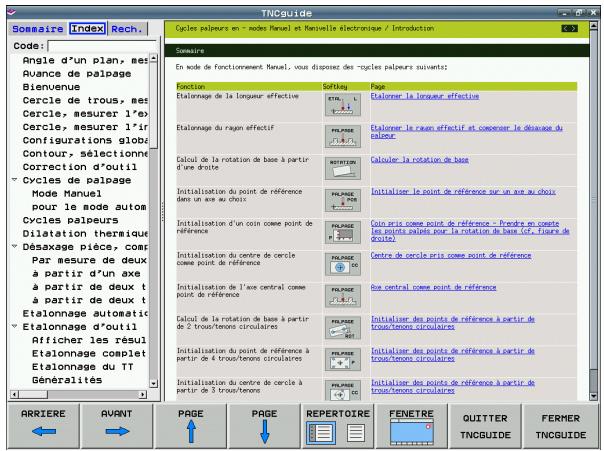The image size is (604, 451).
Task: Open link Initialiser le point de référence sur un axe
Action: 463,192
